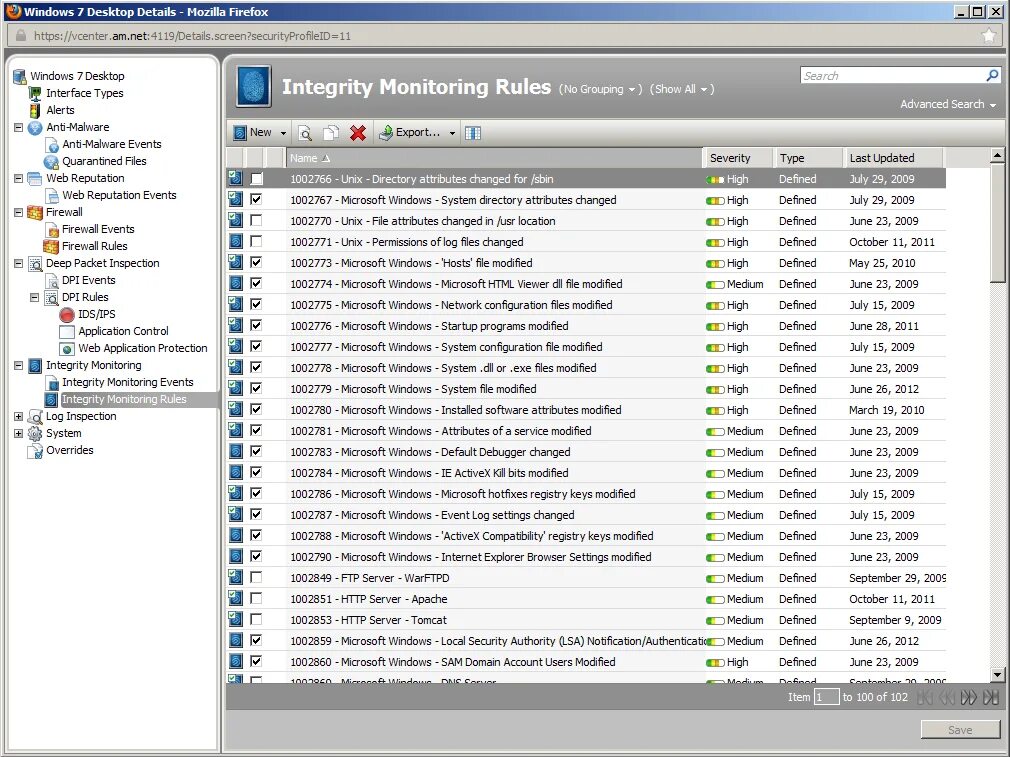1010x757 pixels.
Task: Check rule 1002771 Unix log files permissions
Action: [256, 242]
